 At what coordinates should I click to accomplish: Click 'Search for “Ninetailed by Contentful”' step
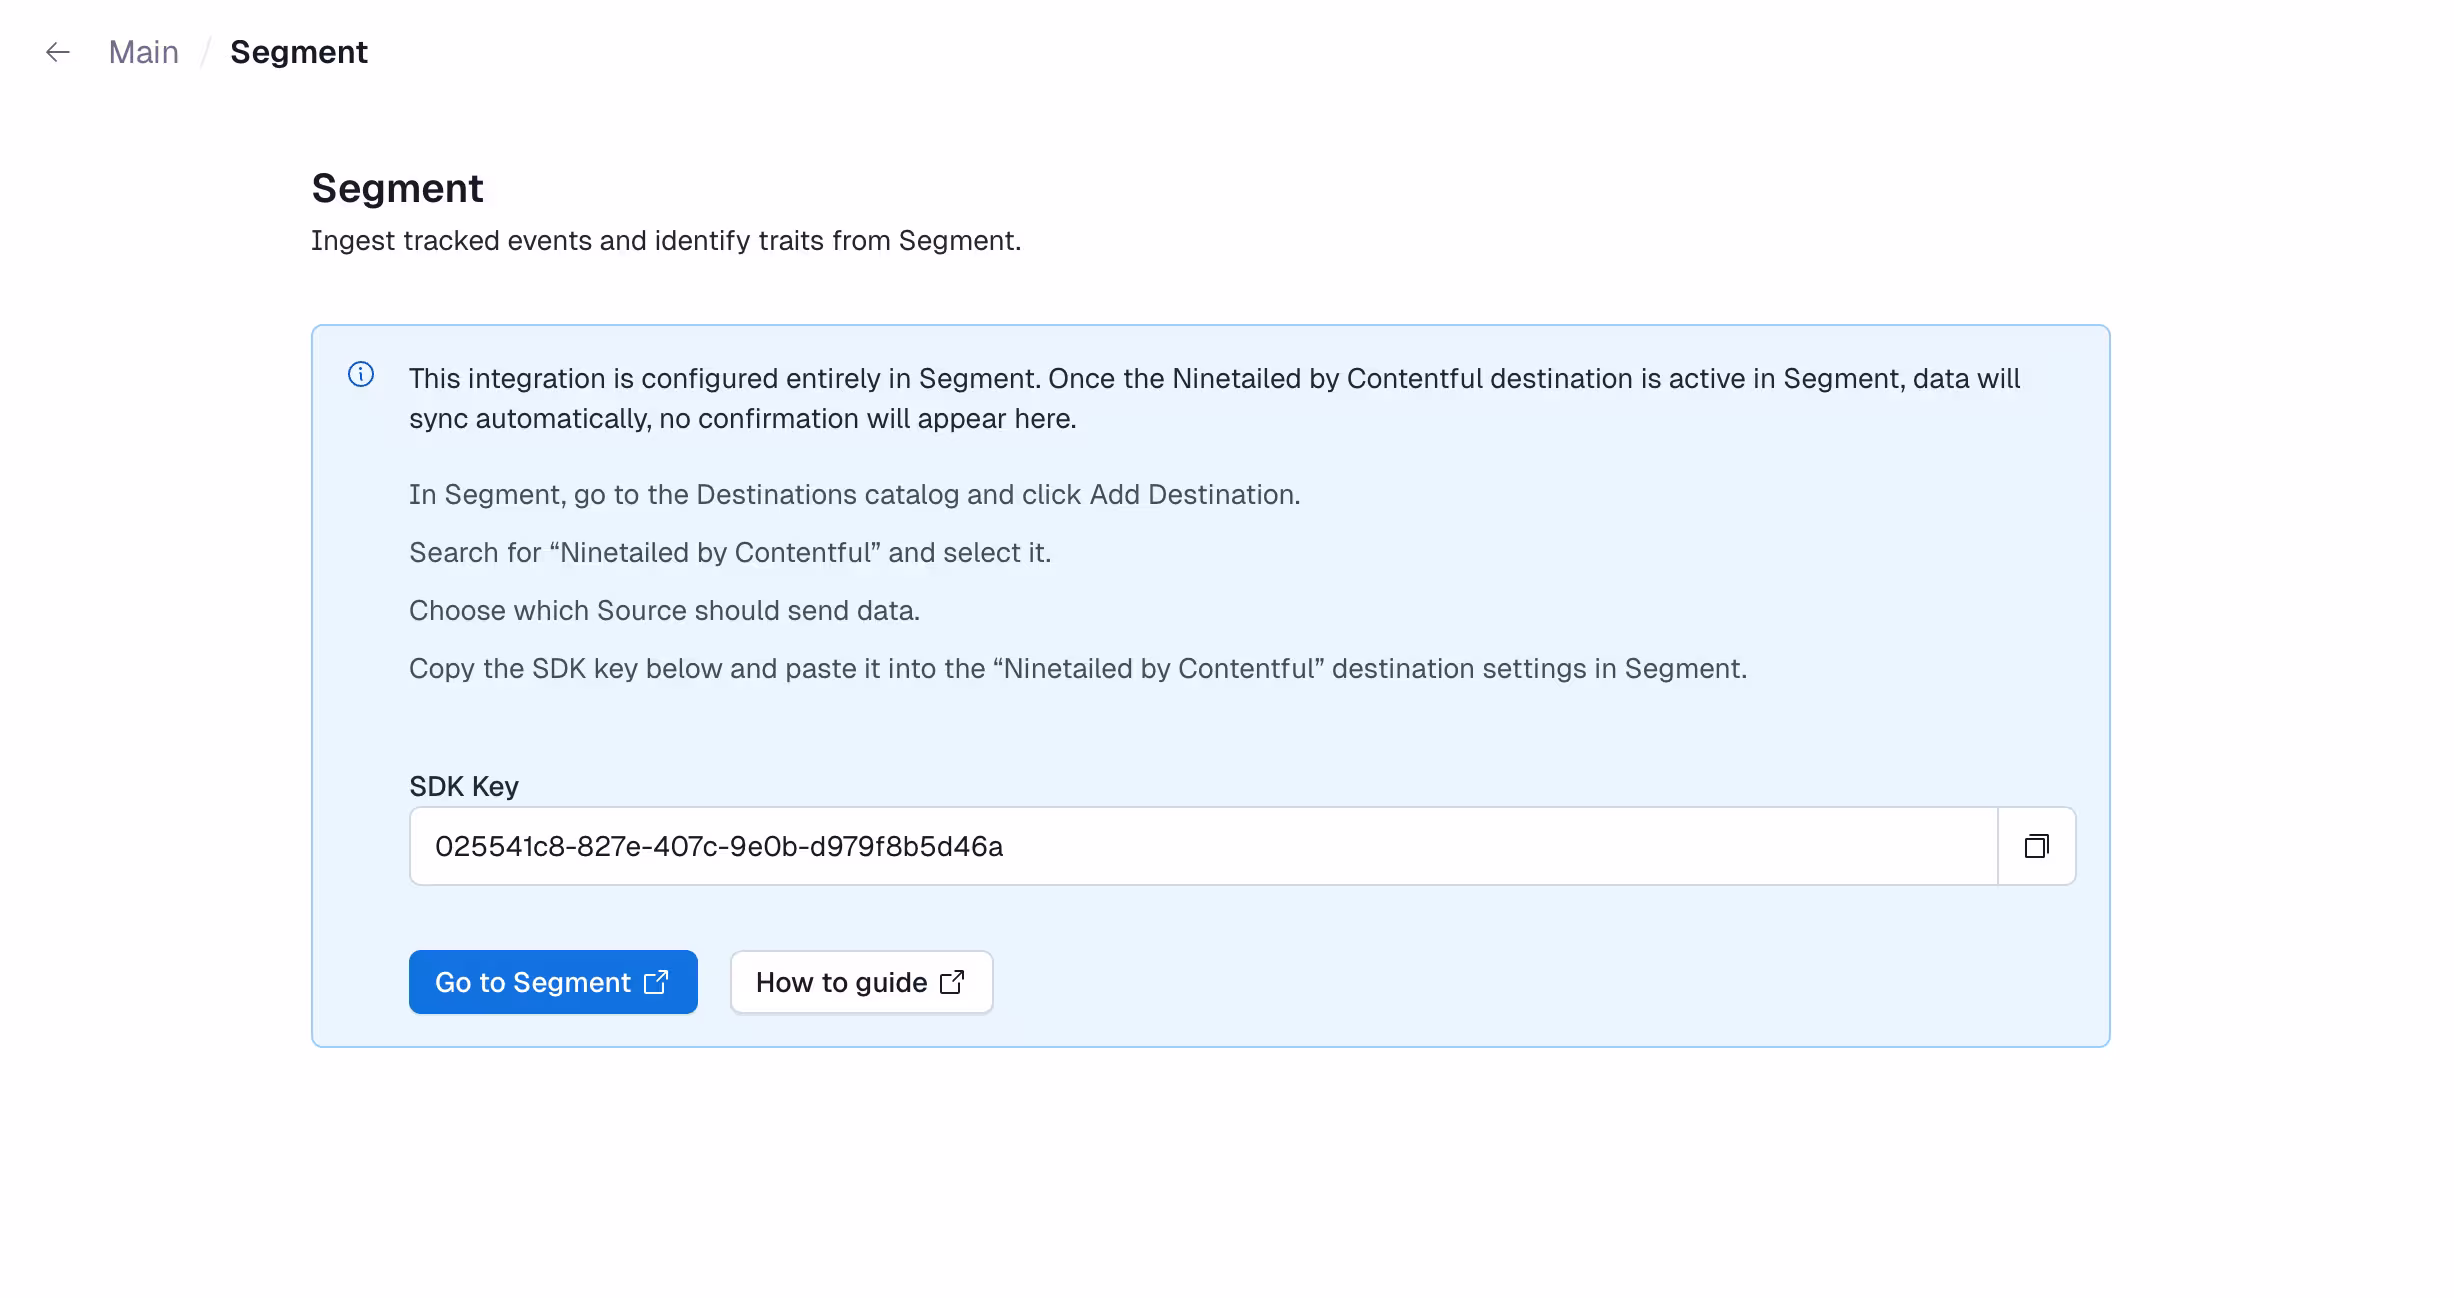pyautogui.click(x=730, y=553)
